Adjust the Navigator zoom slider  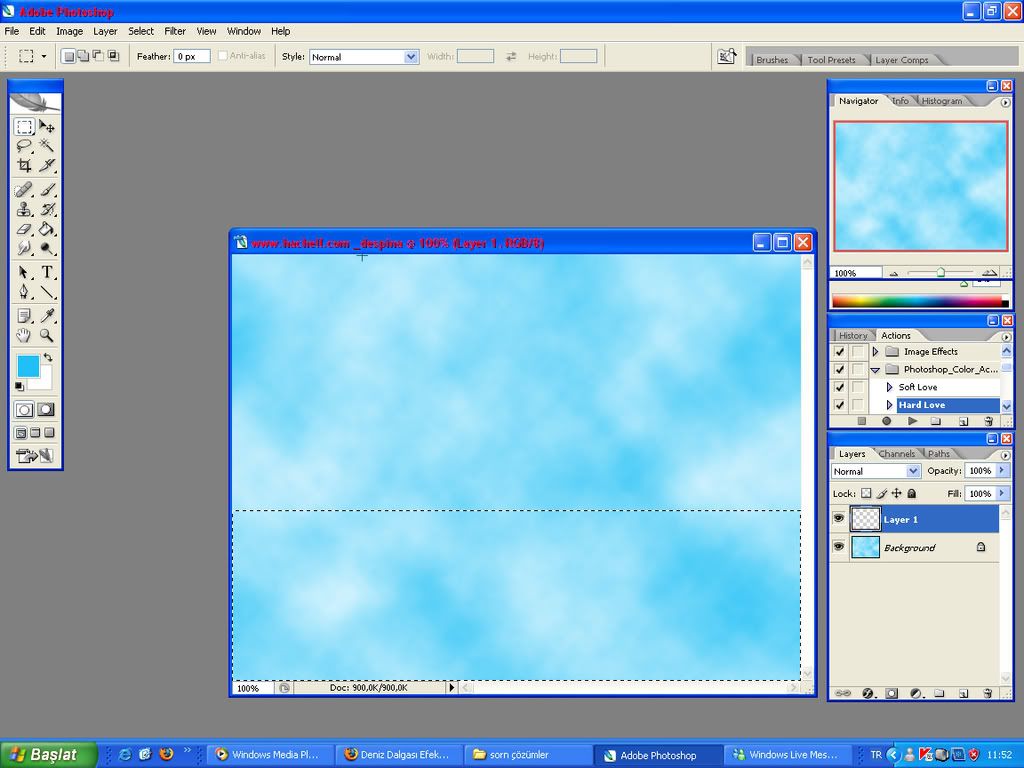pyautogui.click(x=940, y=272)
